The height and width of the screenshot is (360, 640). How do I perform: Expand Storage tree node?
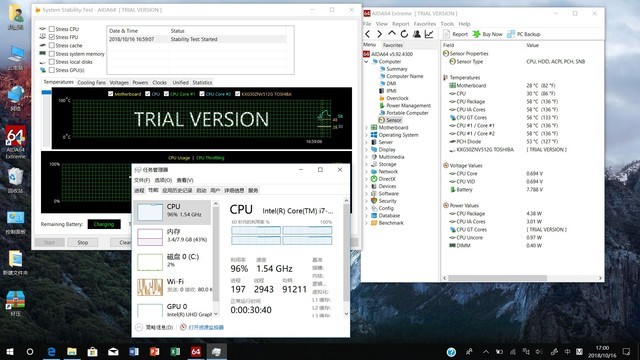pyautogui.click(x=366, y=164)
